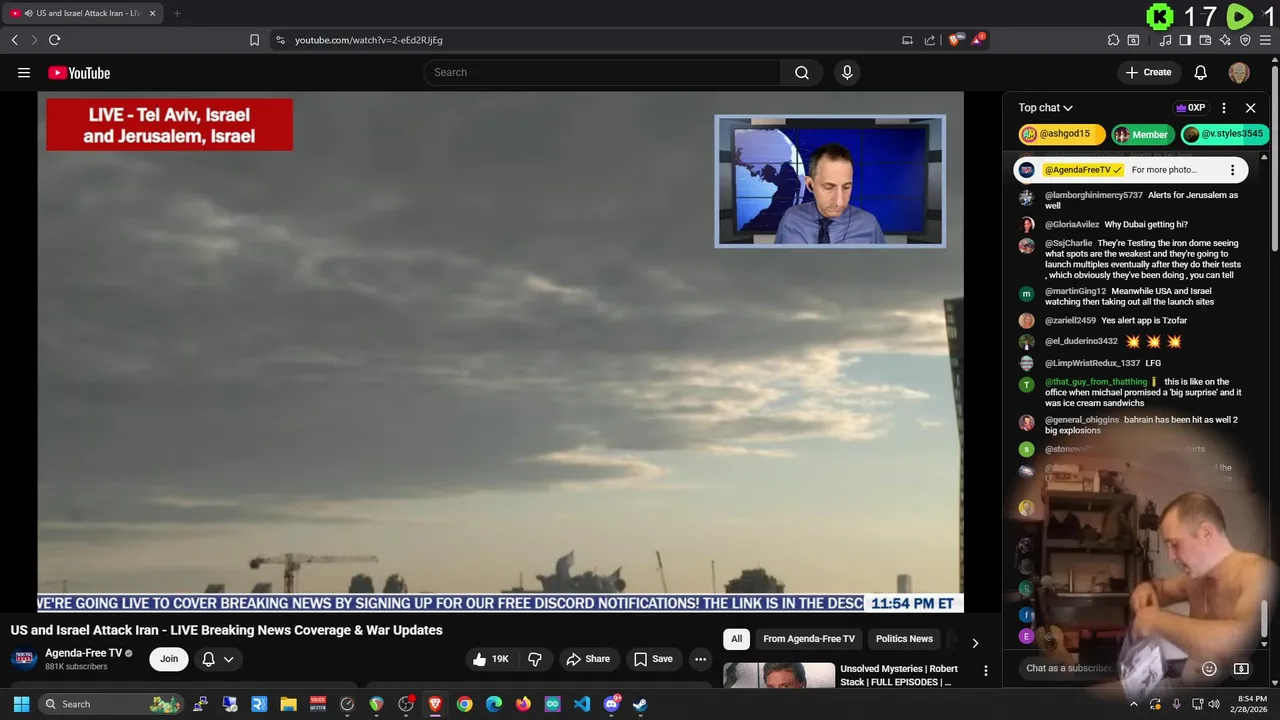The height and width of the screenshot is (720, 1280).
Task: Select the Politics News chip
Action: 904,639
